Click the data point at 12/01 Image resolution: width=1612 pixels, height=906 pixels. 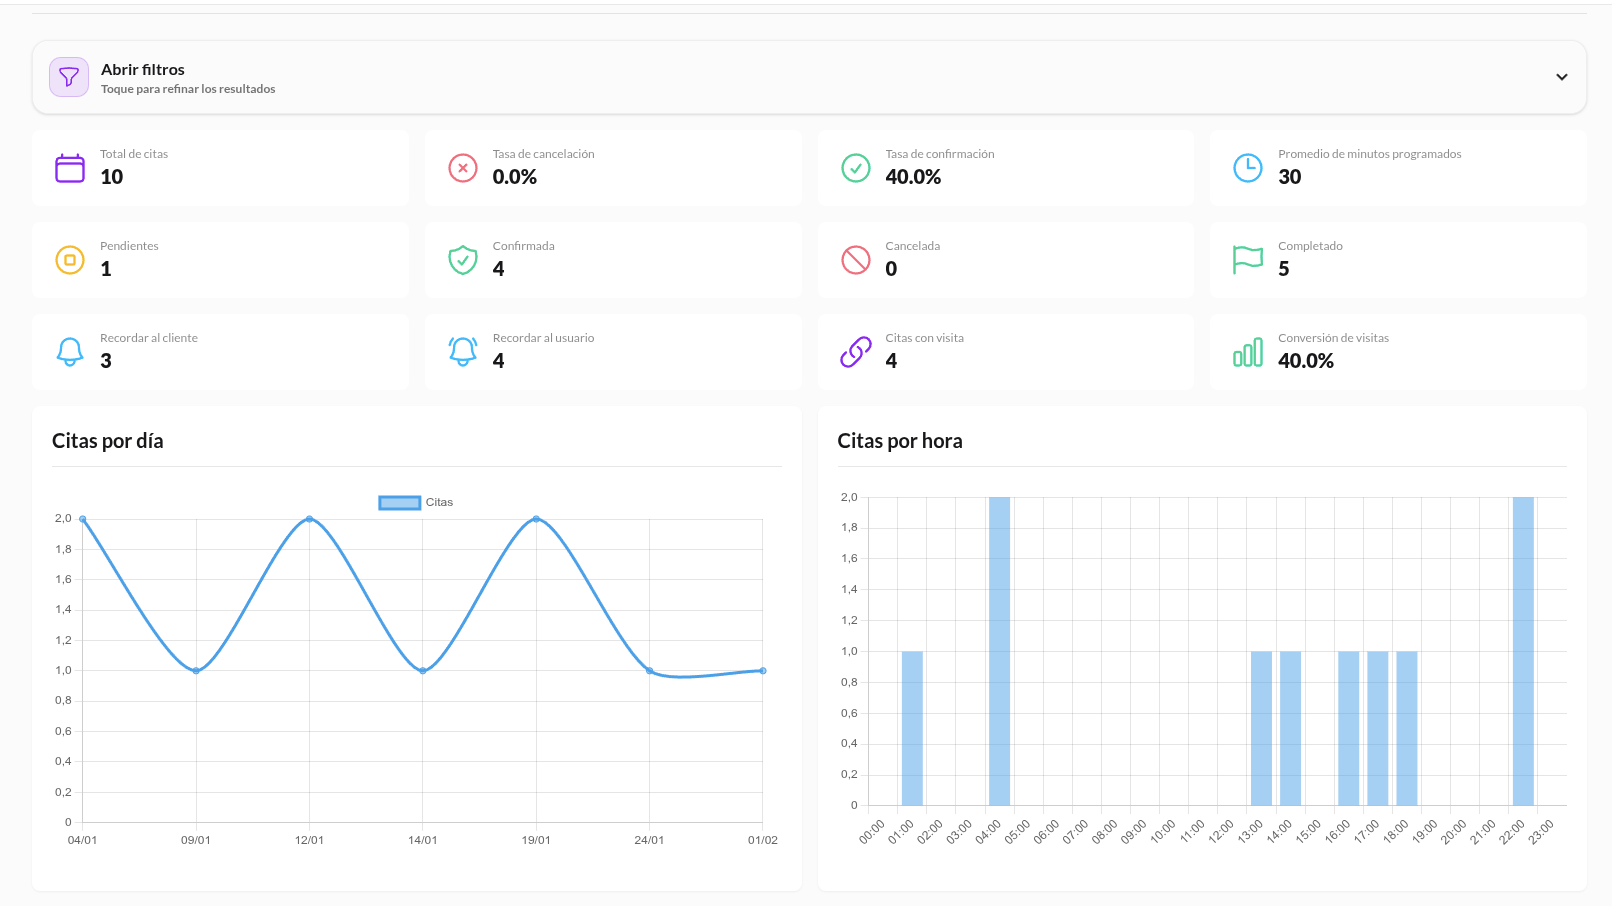(x=310, y=518)
